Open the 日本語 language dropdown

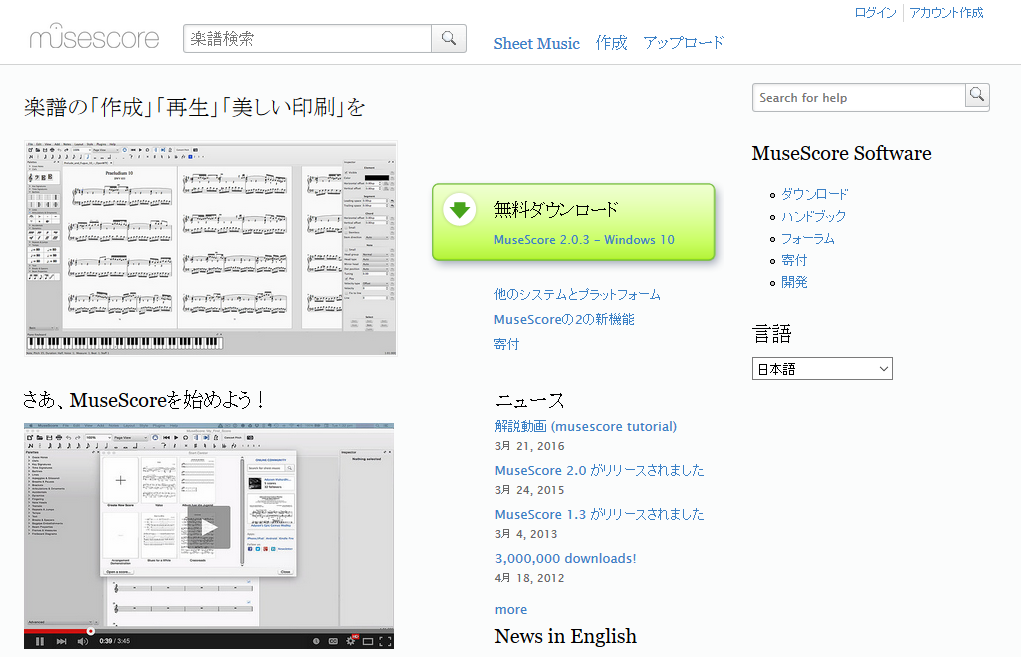[822, 369]
